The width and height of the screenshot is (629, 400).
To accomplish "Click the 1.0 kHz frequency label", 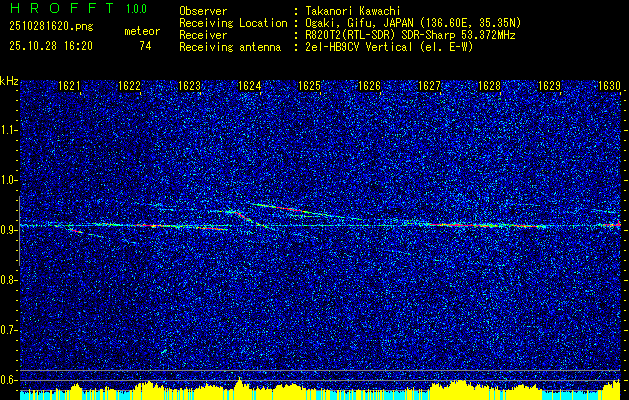I will pos(8,180).
